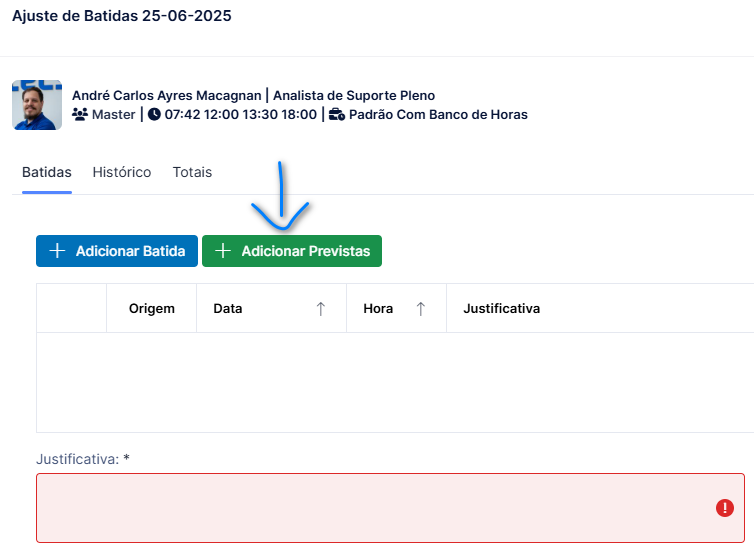The width and height of the screenshot is (754, 558).
Task: Click the employee name André Carlos Ayres Macagnan
Action: tap(166, 96)
